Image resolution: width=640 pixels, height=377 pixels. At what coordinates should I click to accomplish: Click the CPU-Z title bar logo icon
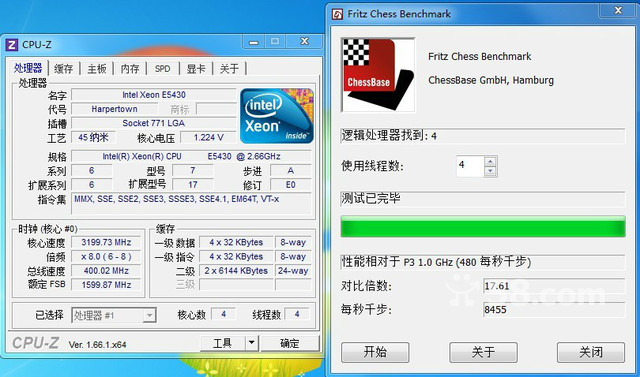pos(12,44)
